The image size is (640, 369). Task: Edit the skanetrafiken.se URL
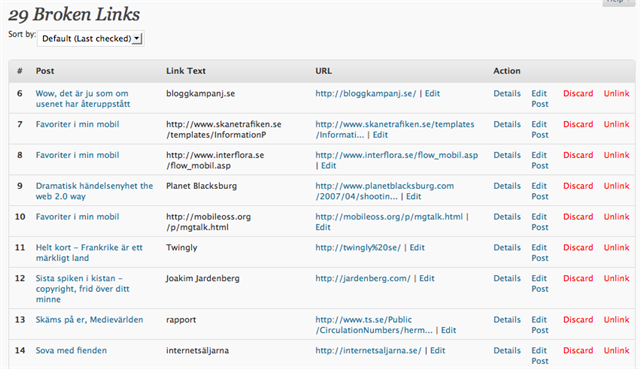(x=380, y=135)
